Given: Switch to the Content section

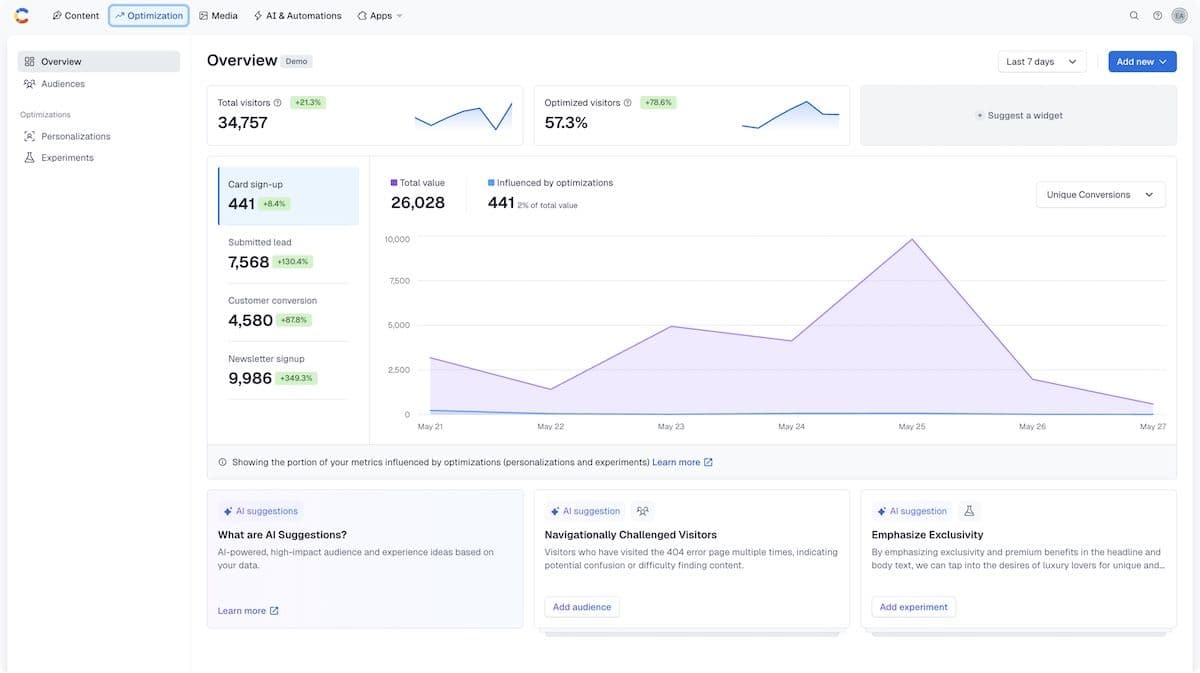Looking at the screenshot, I should 78,14.
